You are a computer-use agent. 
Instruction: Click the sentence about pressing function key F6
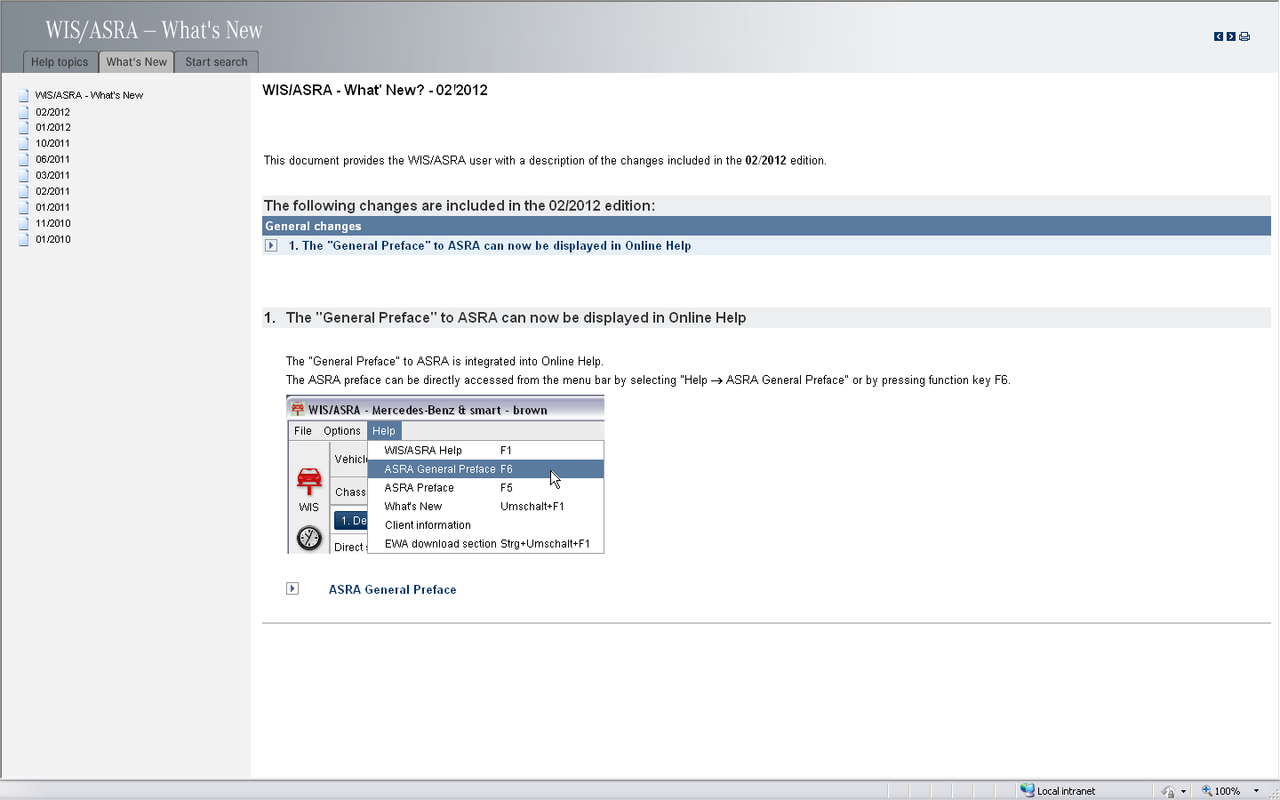[648, 380]
